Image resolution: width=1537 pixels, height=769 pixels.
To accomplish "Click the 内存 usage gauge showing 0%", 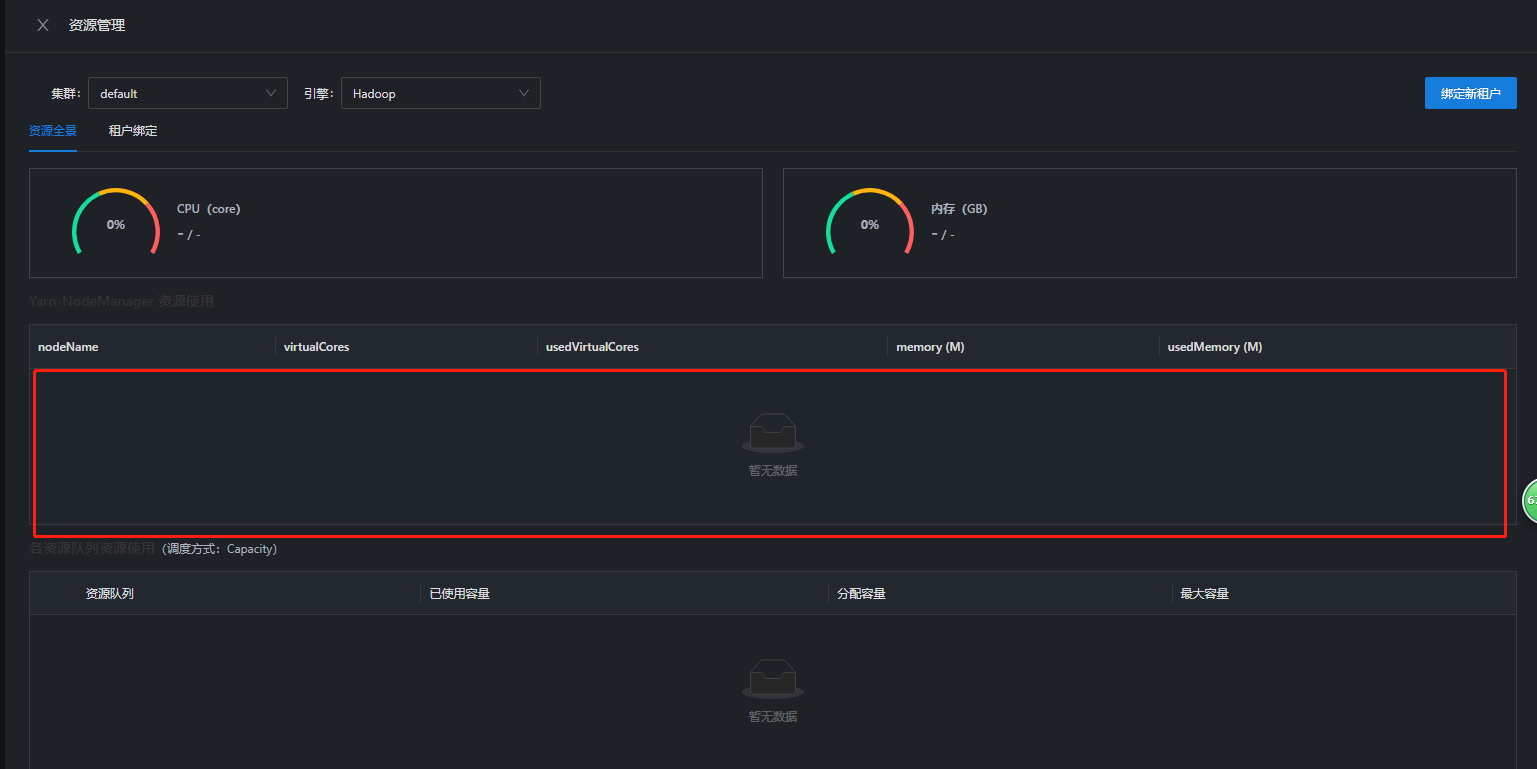I will click(x=870, y=223).
